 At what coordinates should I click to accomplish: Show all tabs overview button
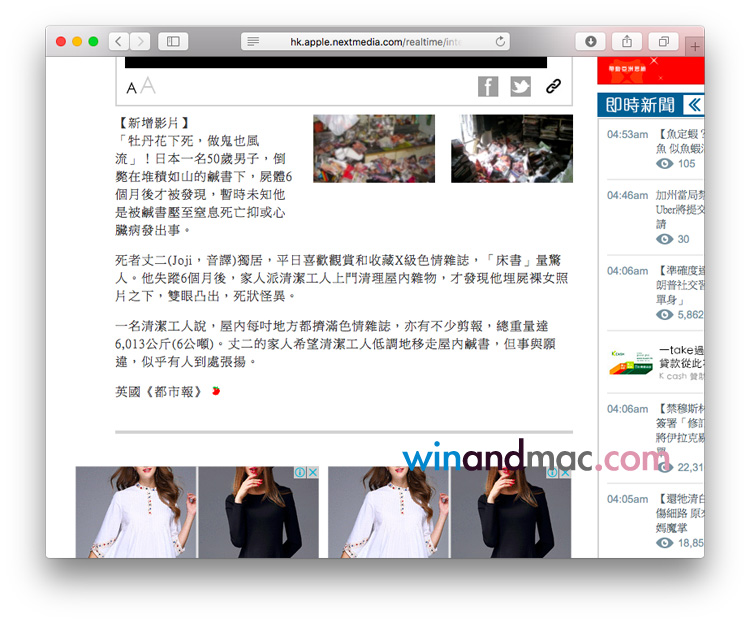point(662,41)
